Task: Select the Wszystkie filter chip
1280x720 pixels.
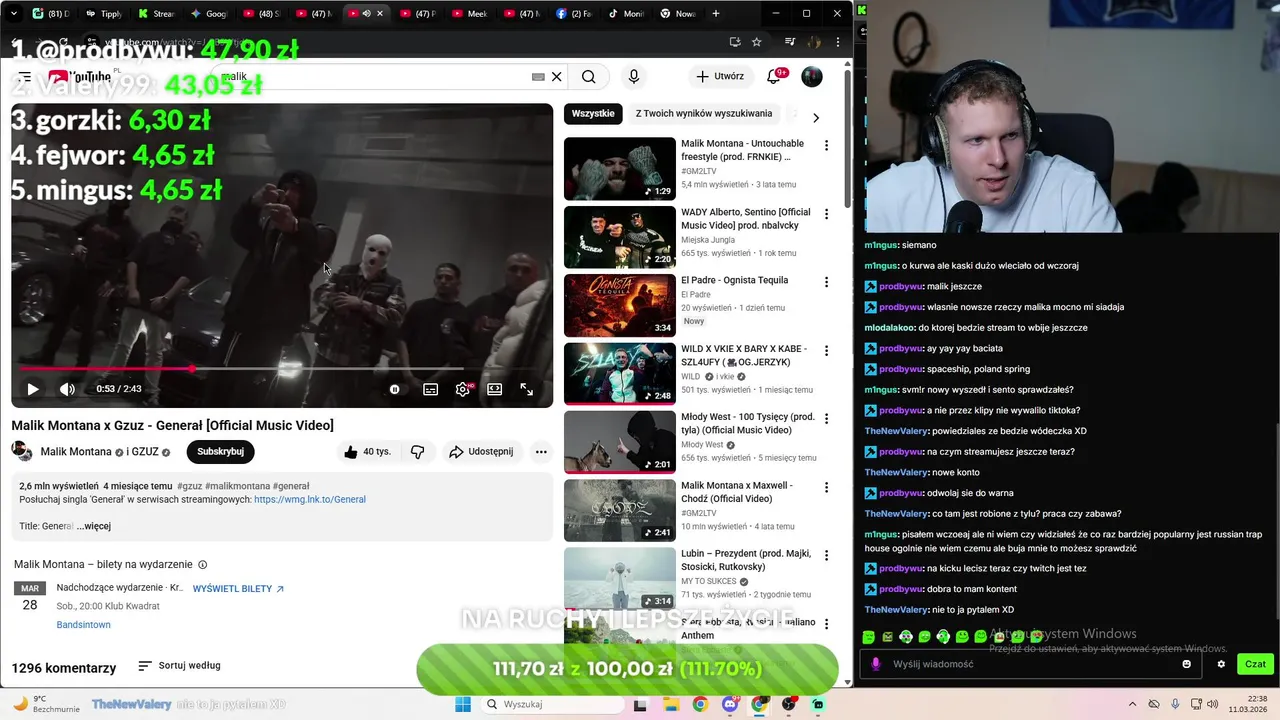Action: tap(593, 114)
